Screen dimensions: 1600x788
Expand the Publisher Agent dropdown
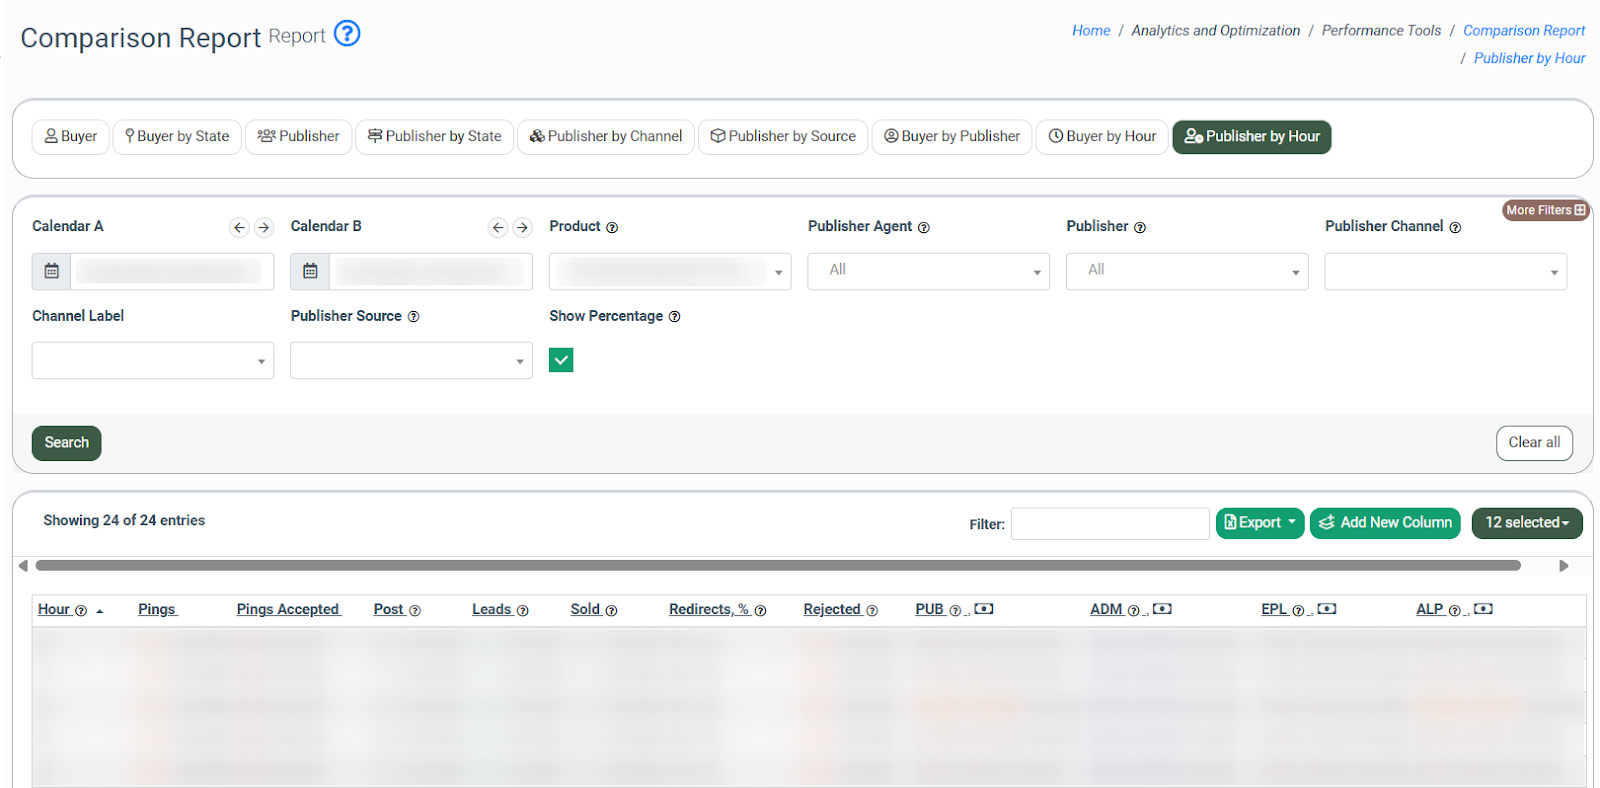coord(928,271)
